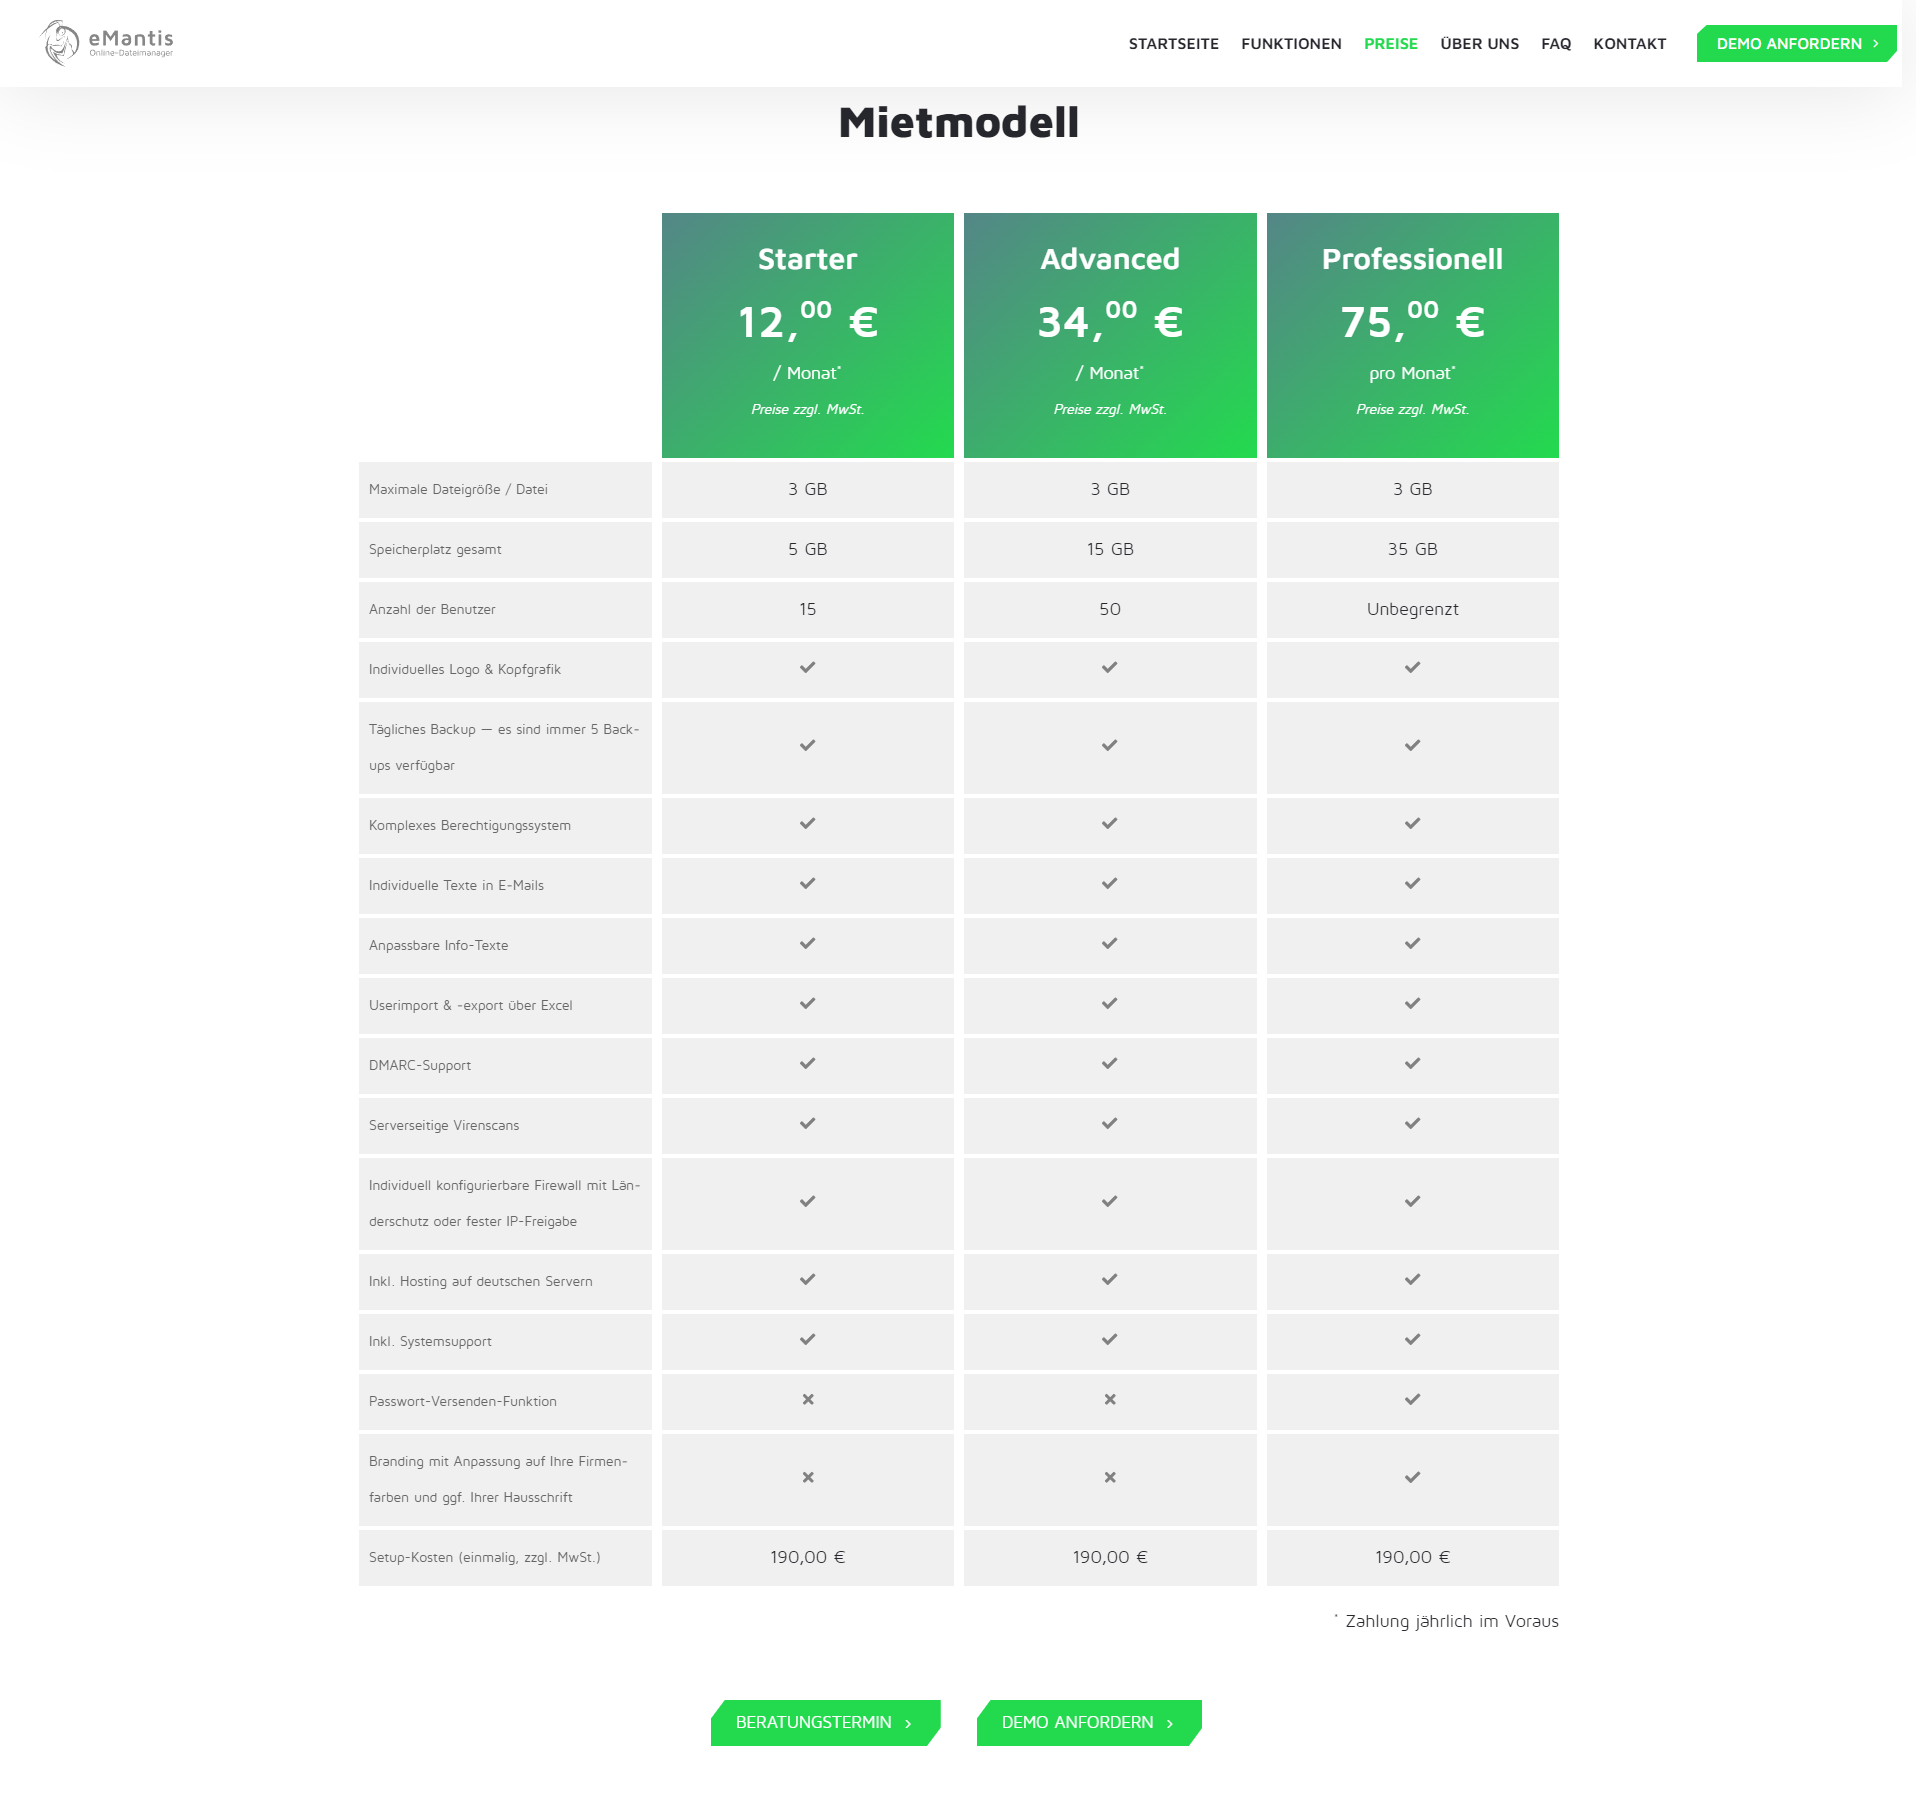Viewport: 1916px width, 1820px height.
Task: Click Professionell checkmark for Branding row
Action: tap(1412, 1478)
